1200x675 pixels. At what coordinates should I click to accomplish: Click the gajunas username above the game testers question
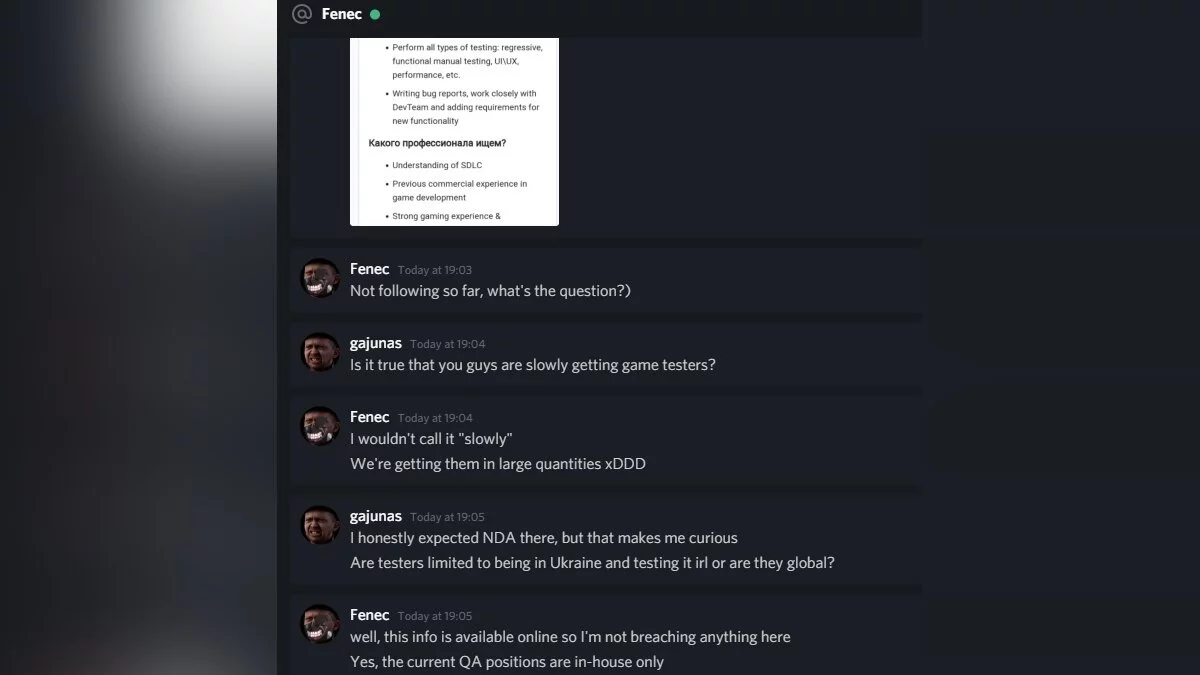tap(376, 343)
